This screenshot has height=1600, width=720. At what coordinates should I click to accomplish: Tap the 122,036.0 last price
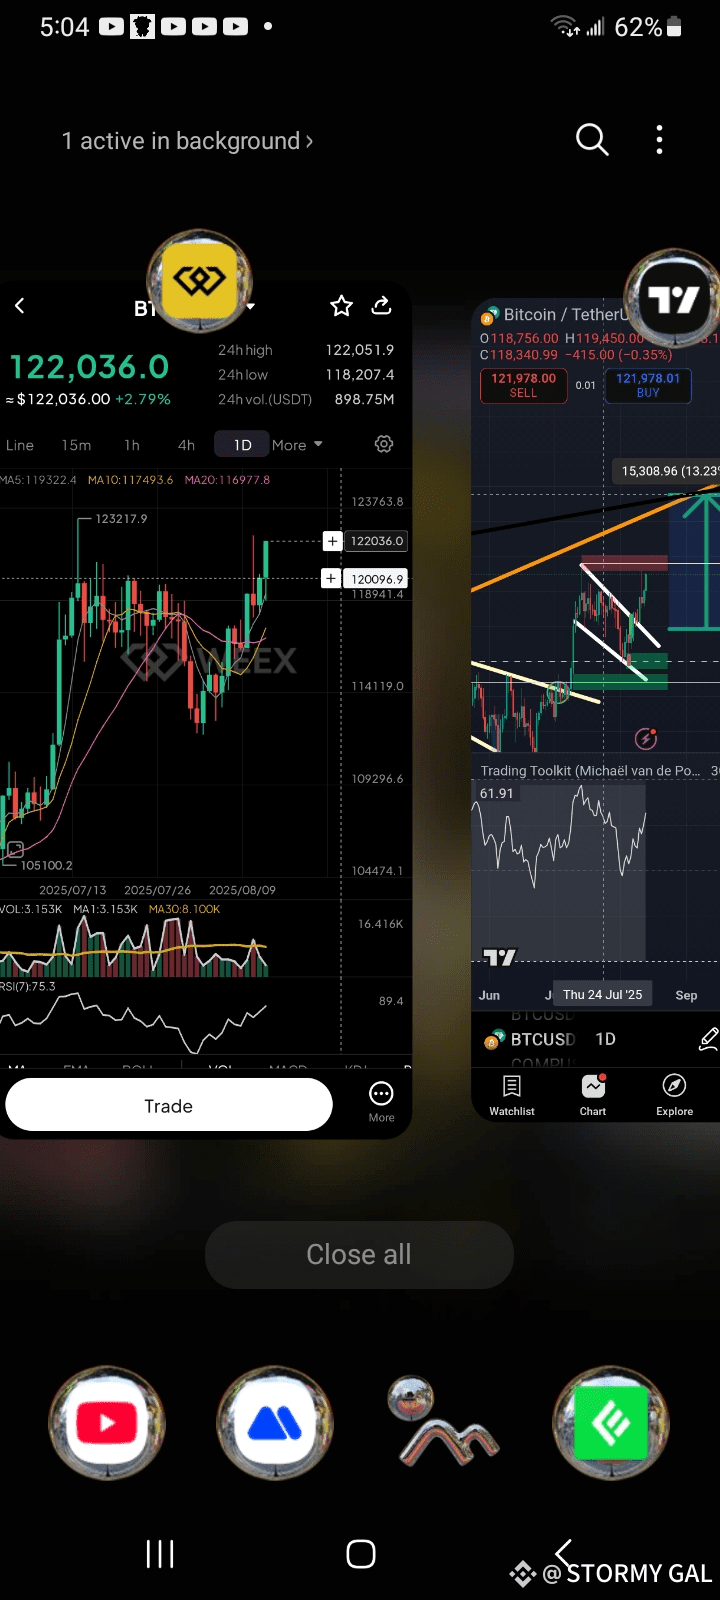tap(89, 367)
